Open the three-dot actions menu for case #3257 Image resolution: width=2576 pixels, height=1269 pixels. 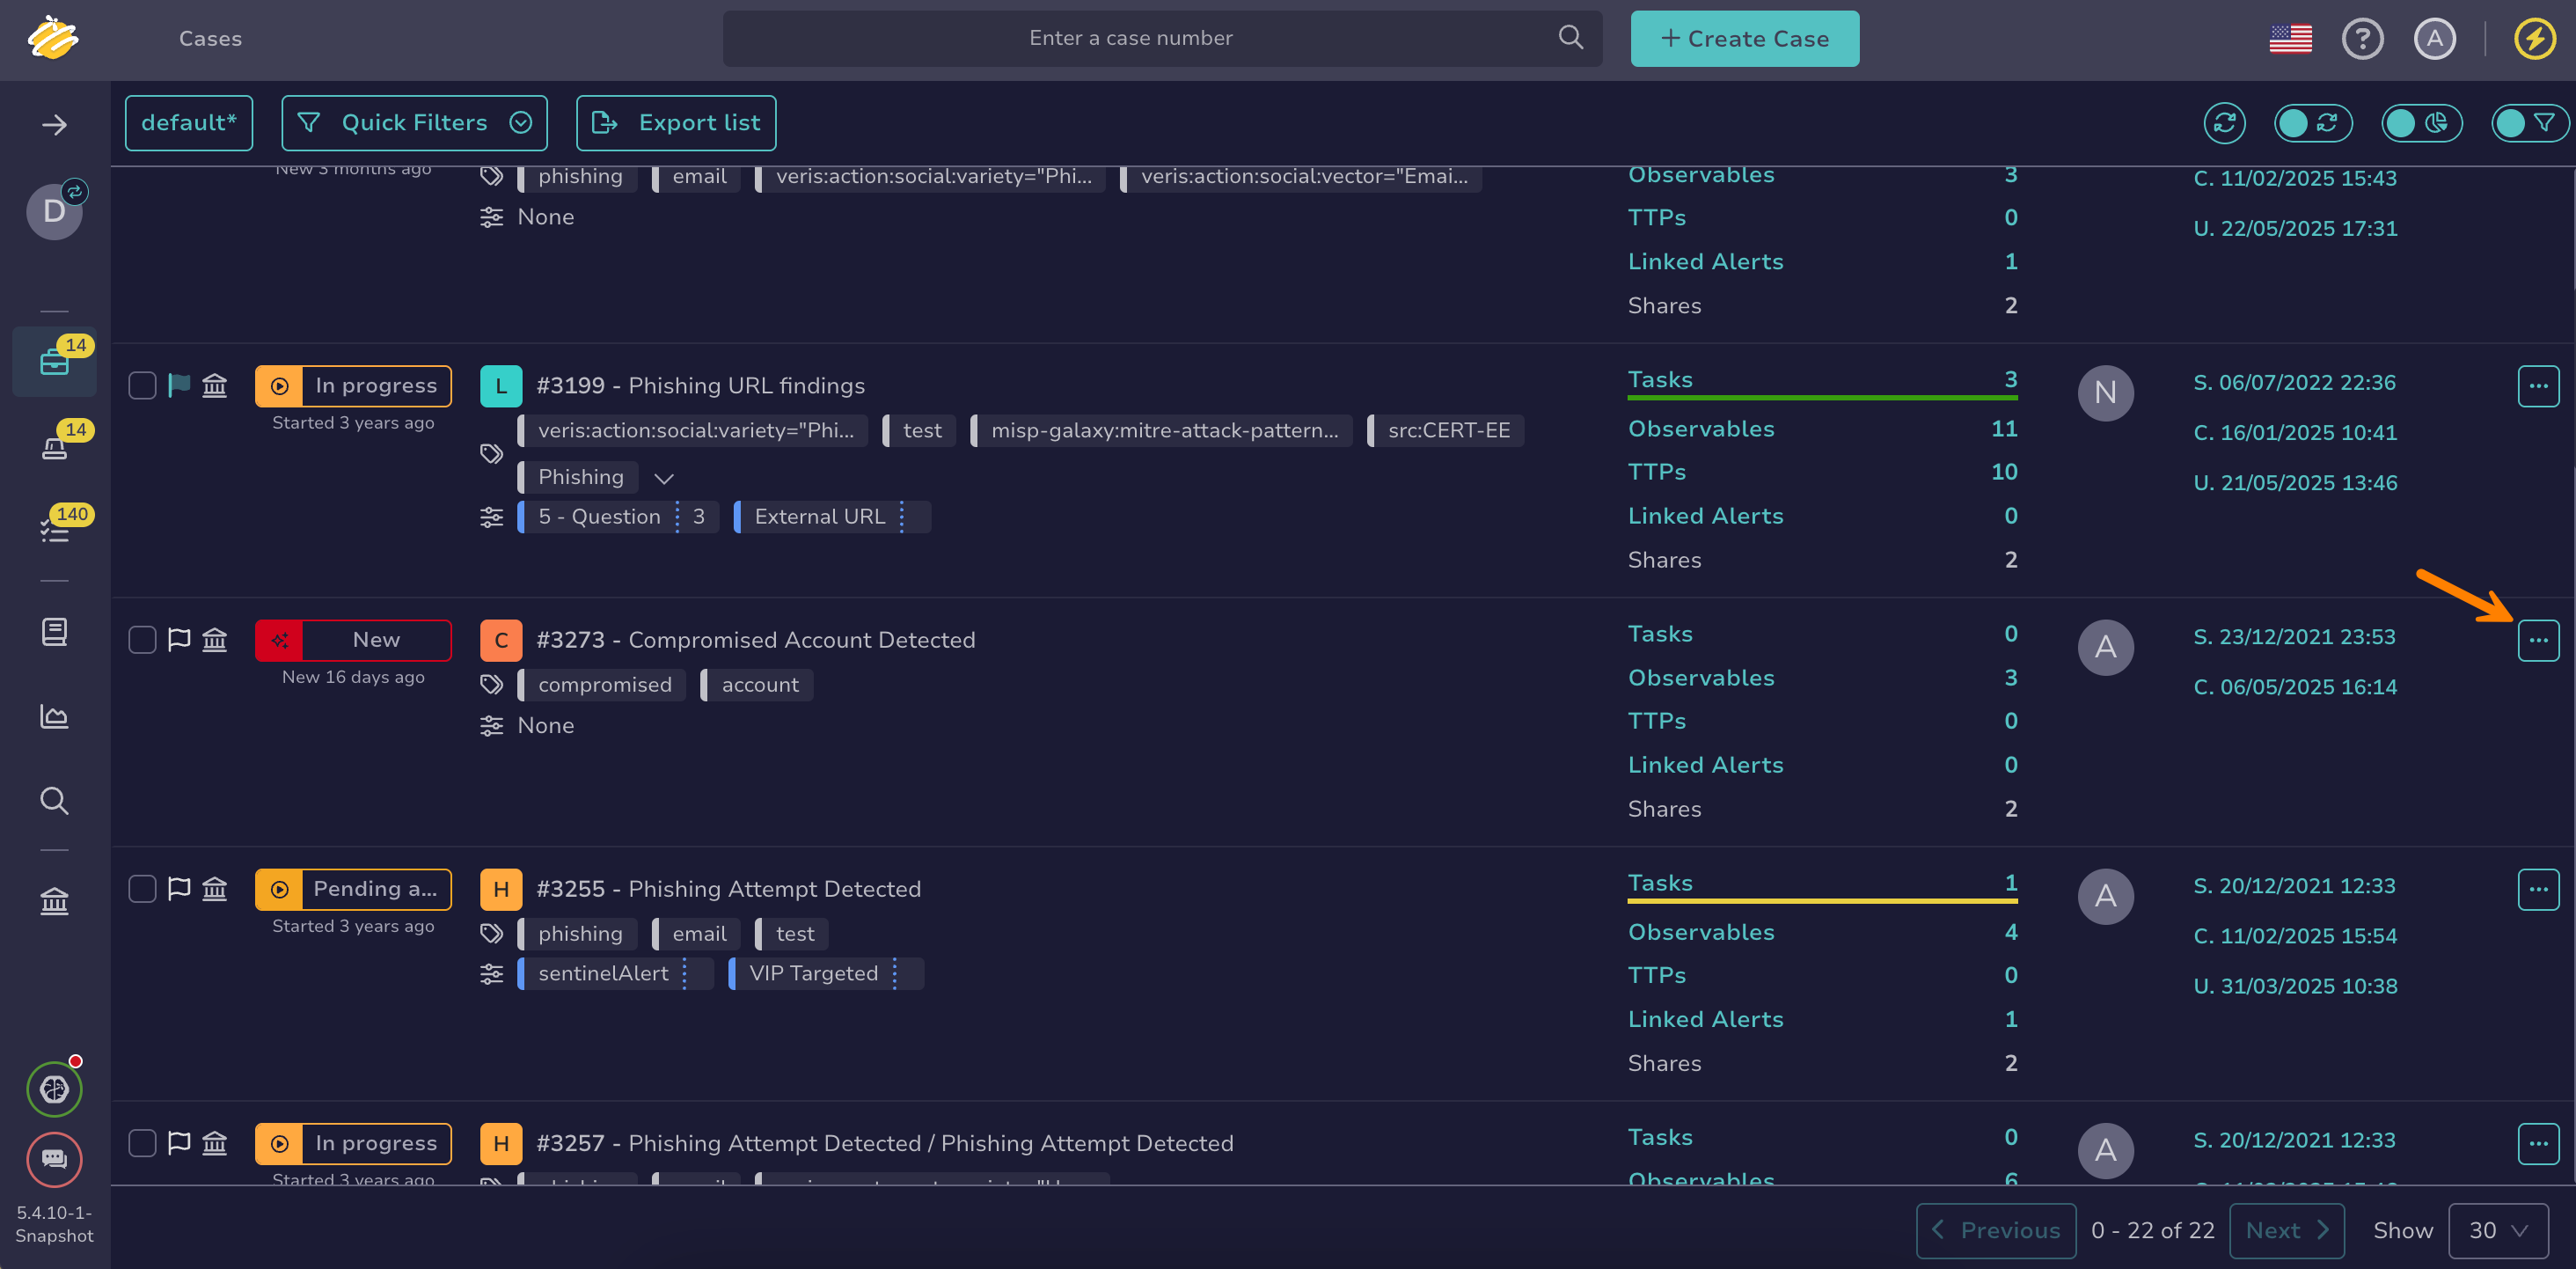click(x=2538, y=1144)
